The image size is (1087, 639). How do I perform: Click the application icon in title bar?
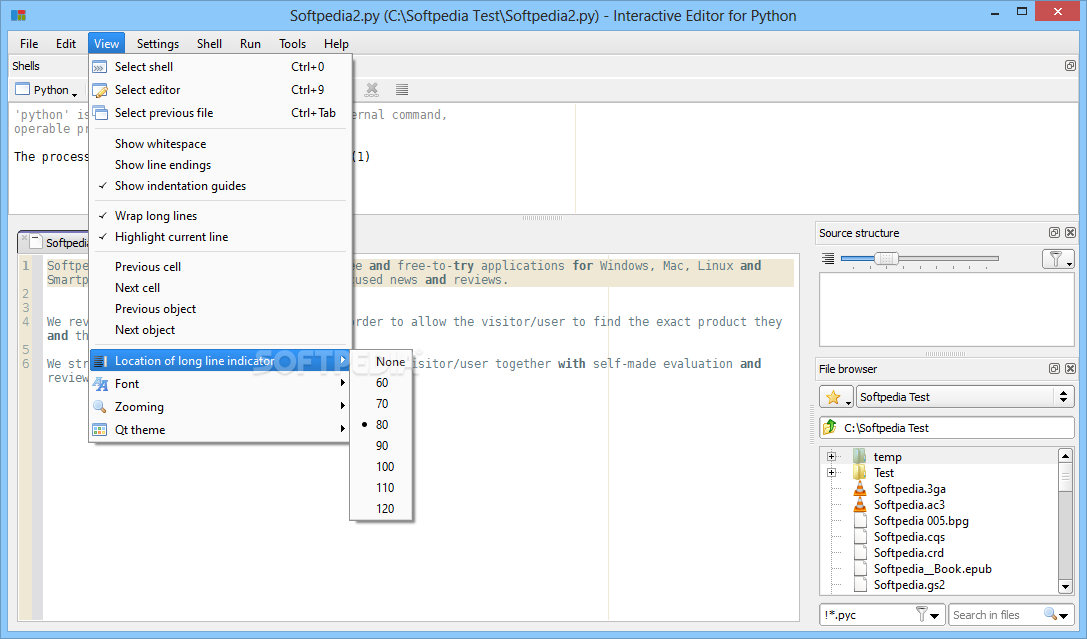[19, 15]
